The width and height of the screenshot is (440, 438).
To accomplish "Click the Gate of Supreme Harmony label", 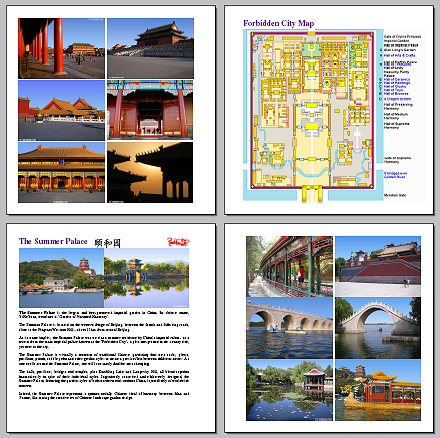I will 397,160.
